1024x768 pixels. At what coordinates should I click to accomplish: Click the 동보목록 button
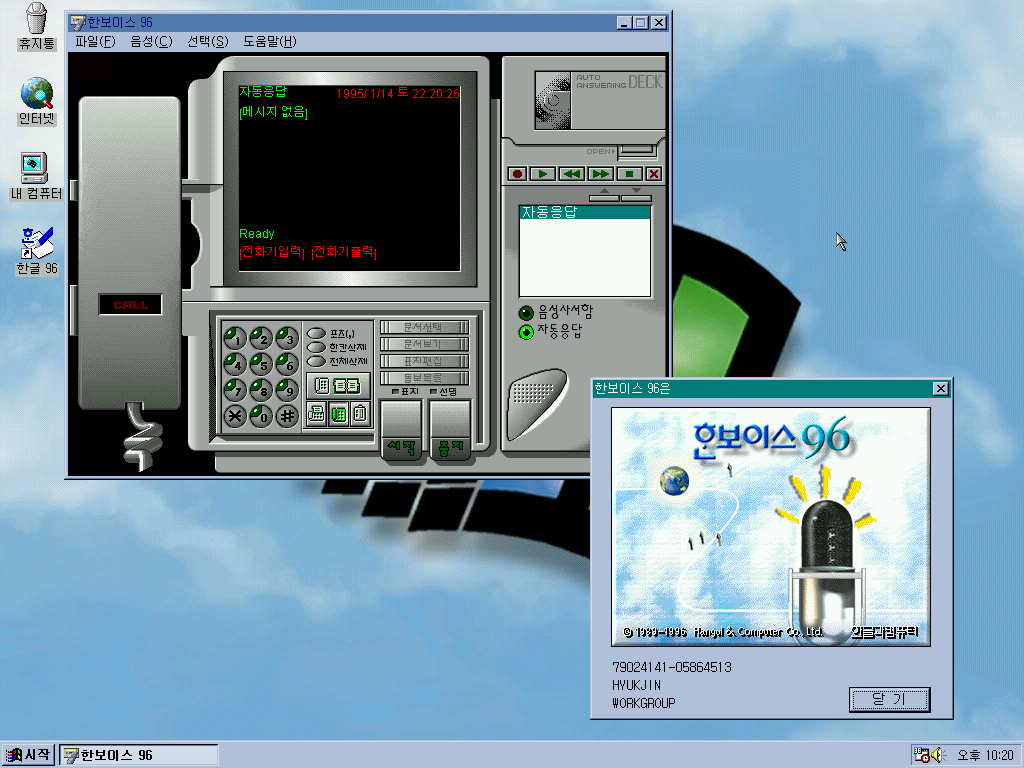[x=424, y=377]
